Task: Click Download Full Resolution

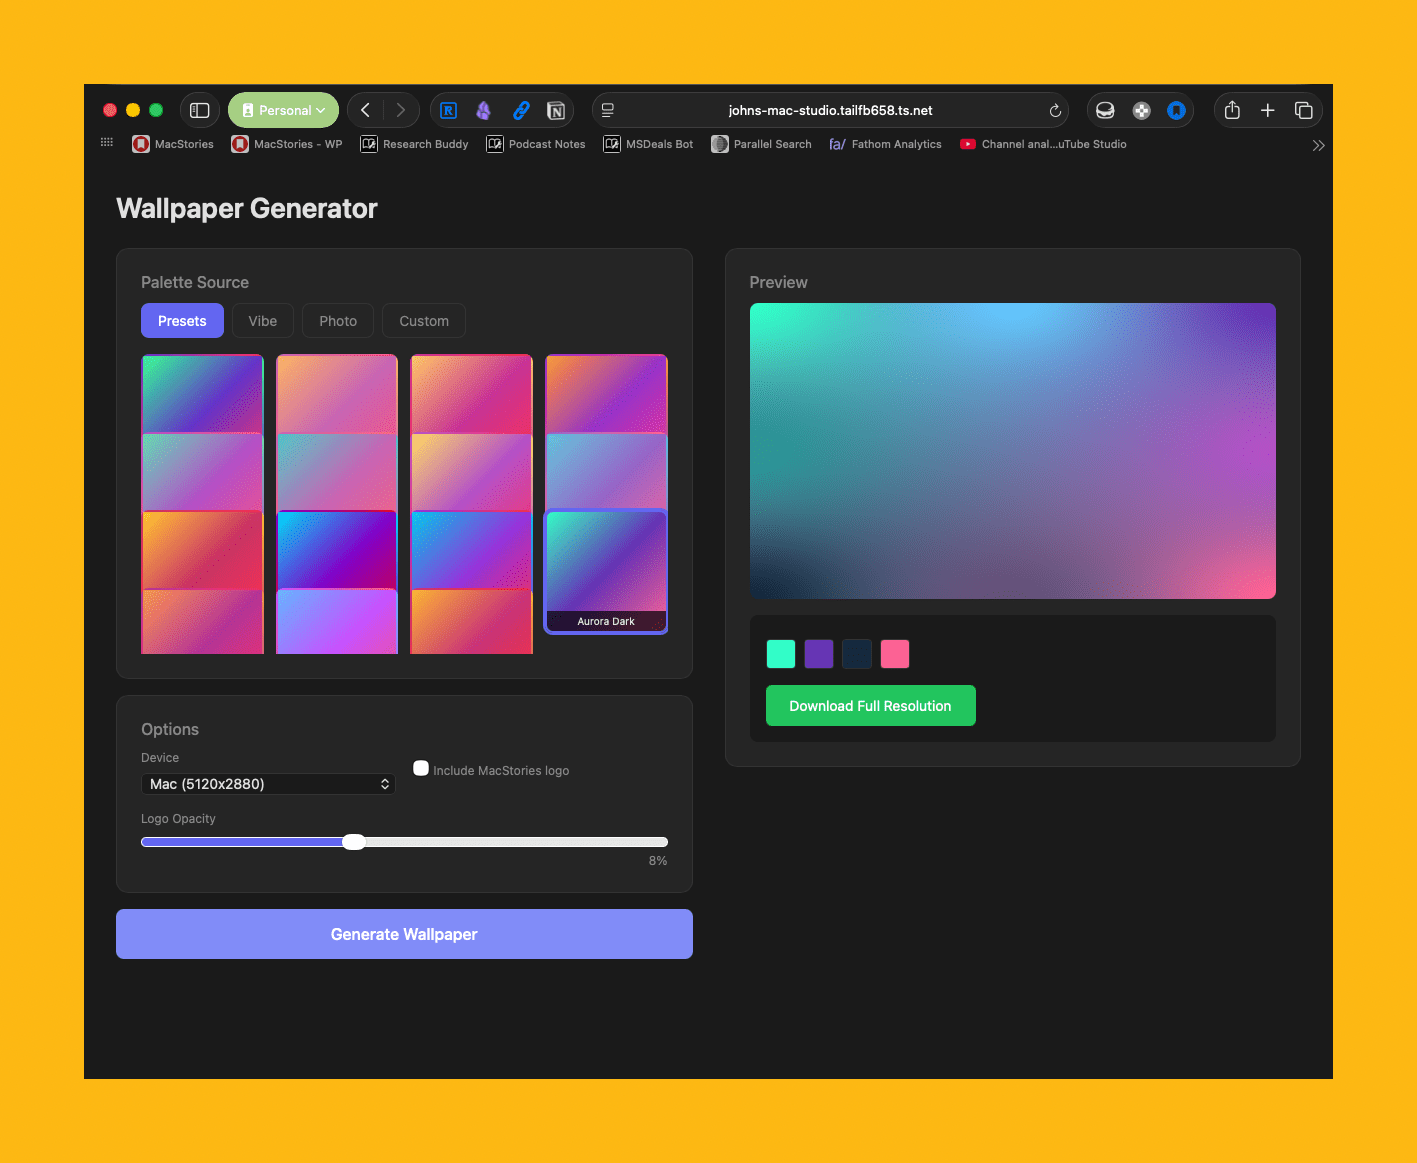Action: tap(870, 706)
